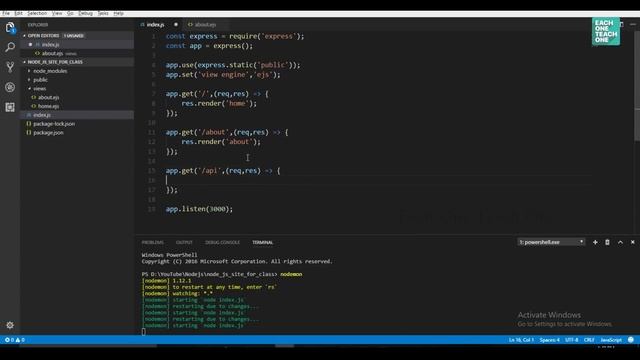Expand the node_modules folder
The height and width of the screenshot is (360, 640).
50,71
